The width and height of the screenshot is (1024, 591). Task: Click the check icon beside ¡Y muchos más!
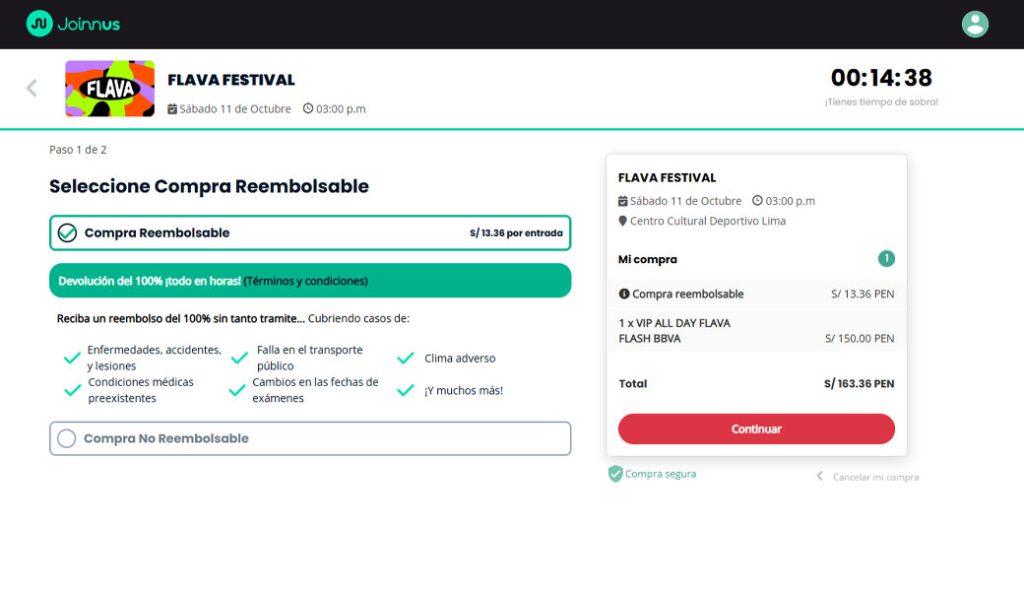point(406,391)
